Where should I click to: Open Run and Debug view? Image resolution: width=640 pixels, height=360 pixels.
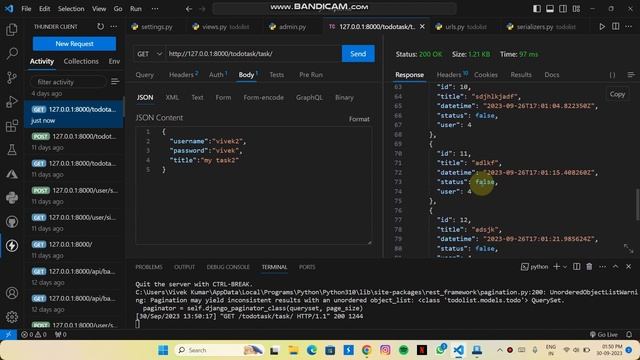pyautogui.click(x=12, y=102)
